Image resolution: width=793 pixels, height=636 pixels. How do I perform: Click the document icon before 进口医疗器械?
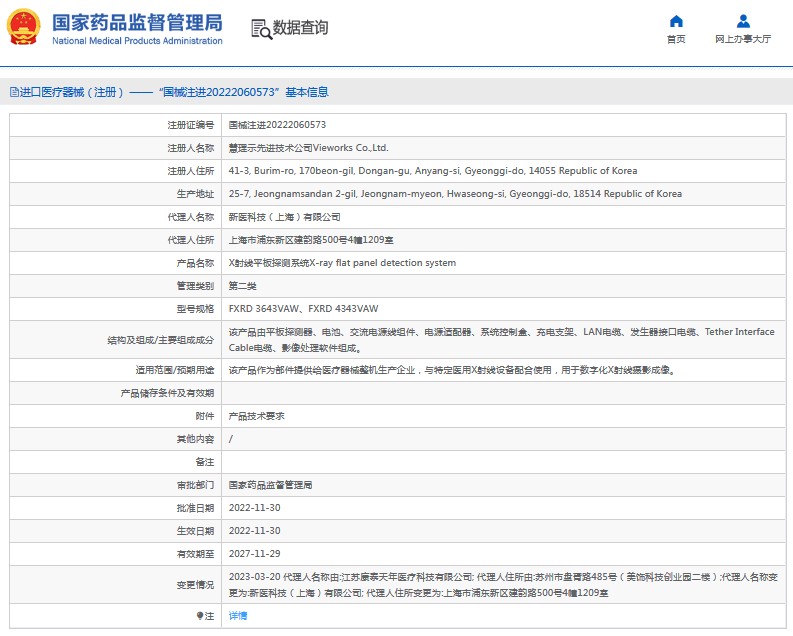click(x=13, y=92)
